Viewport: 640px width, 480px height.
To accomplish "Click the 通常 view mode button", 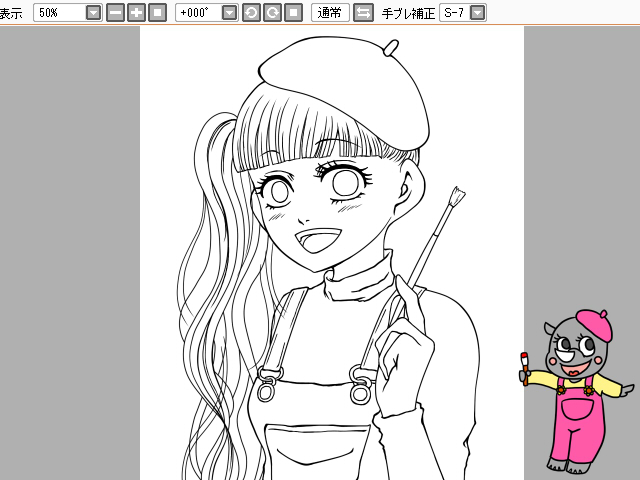I will click(x=330, y=13).
